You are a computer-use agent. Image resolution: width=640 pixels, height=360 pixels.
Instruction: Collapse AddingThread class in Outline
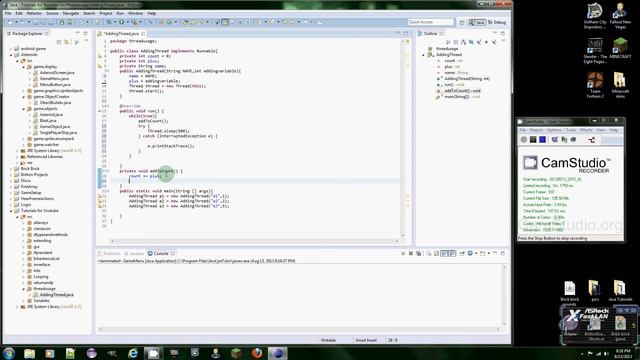click(x=424, y=55)
